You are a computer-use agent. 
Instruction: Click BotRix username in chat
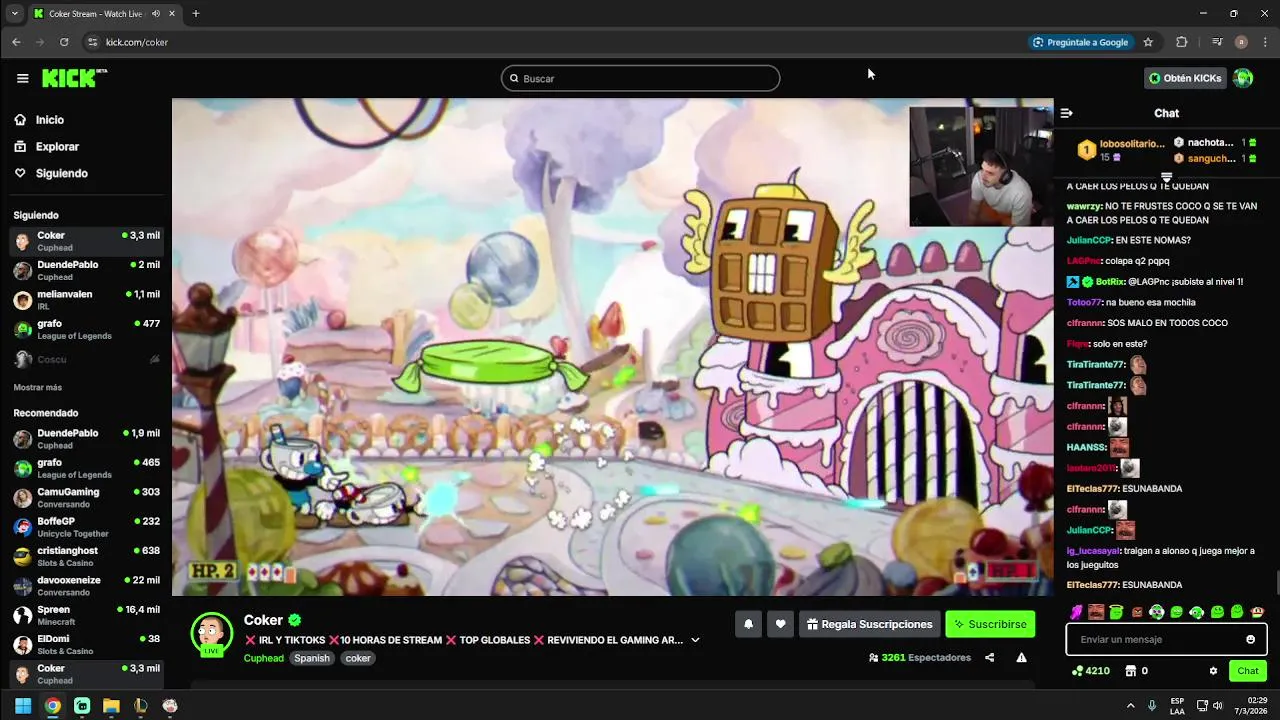tap(1112, 282)
